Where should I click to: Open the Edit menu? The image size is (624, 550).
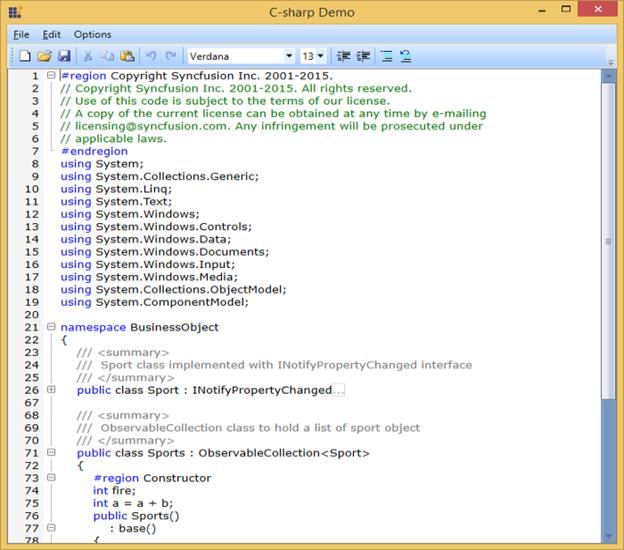(x=52, y=35)
